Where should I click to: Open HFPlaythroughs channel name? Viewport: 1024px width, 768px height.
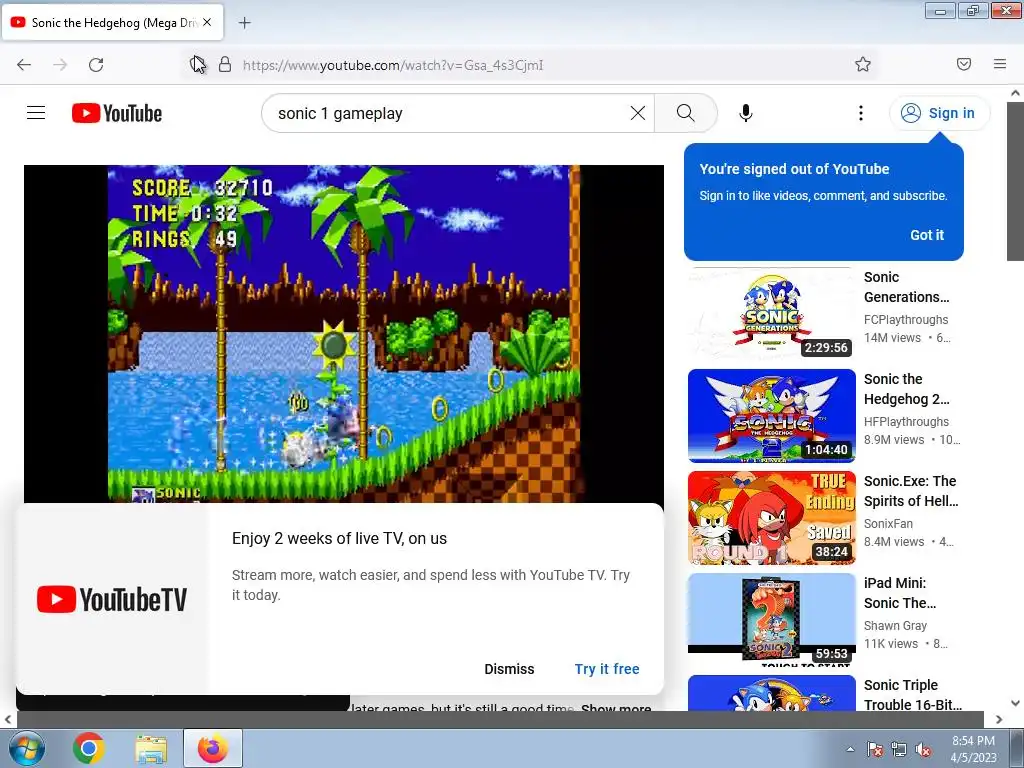point(906,421)
